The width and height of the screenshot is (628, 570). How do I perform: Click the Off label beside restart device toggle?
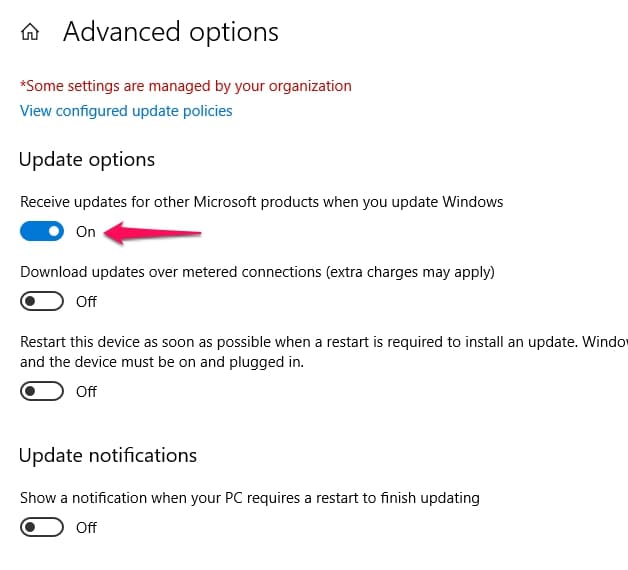86,392
